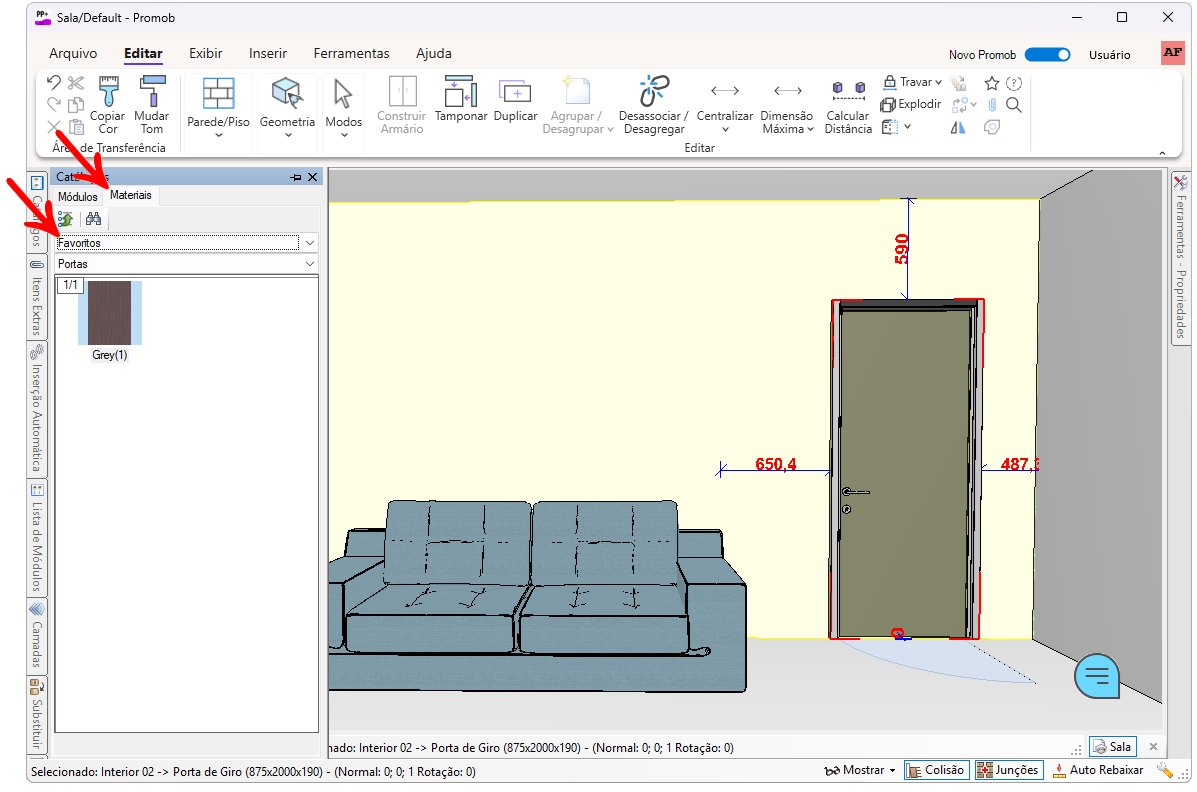Open the Calcular Distância tool
The width and height of the screenshot is (1197, 792).
point(848,93)
